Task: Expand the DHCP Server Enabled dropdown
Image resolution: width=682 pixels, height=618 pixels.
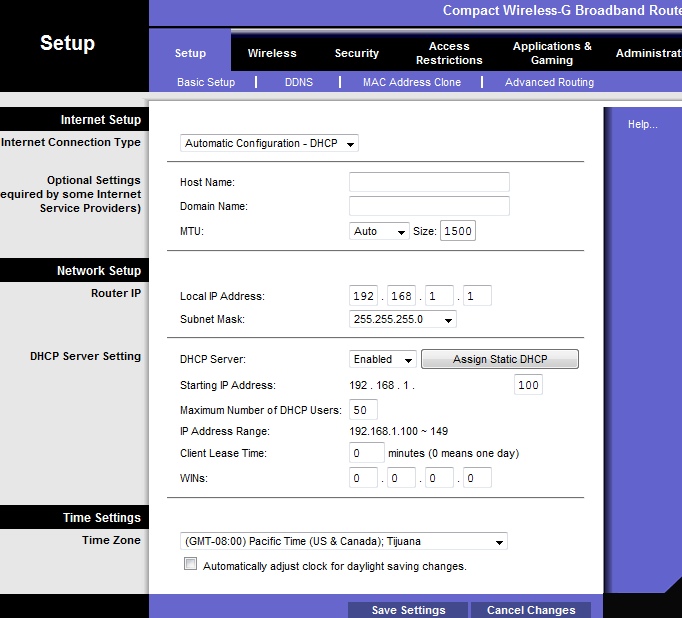Action: pos(383,359)
